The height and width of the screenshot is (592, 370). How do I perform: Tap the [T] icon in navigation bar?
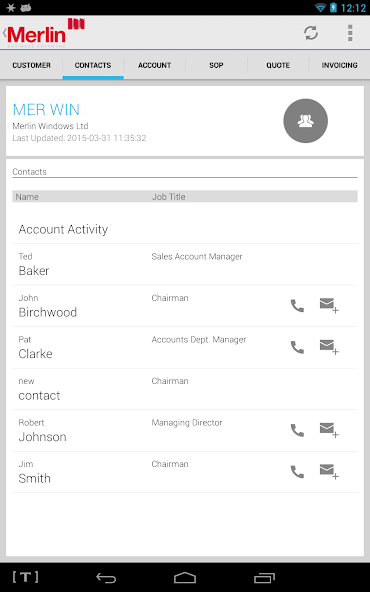click(26, 577)
